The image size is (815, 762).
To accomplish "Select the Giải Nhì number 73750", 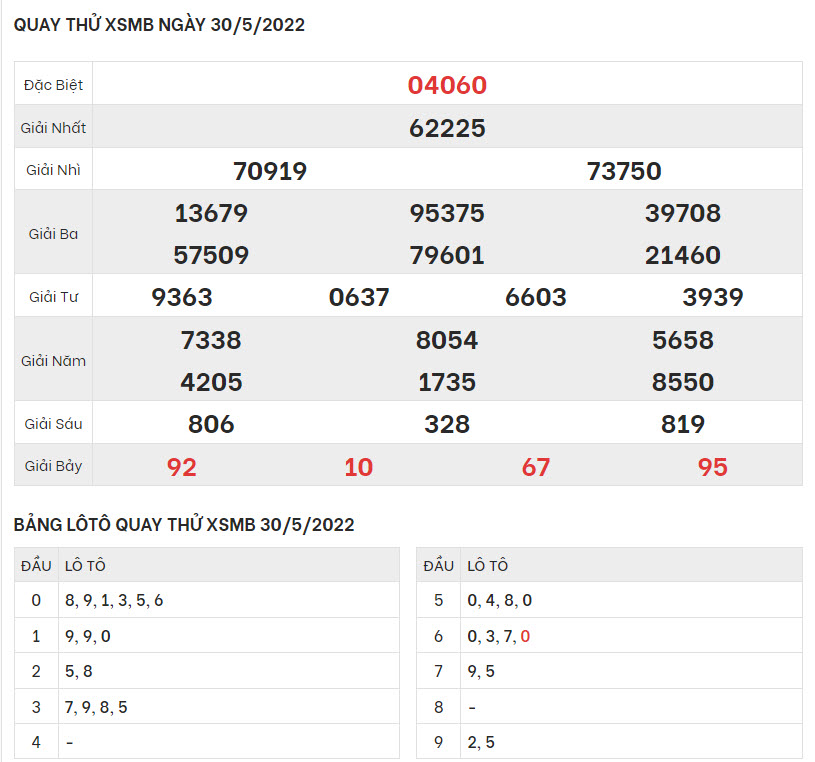I will click(x=624, y=171).
